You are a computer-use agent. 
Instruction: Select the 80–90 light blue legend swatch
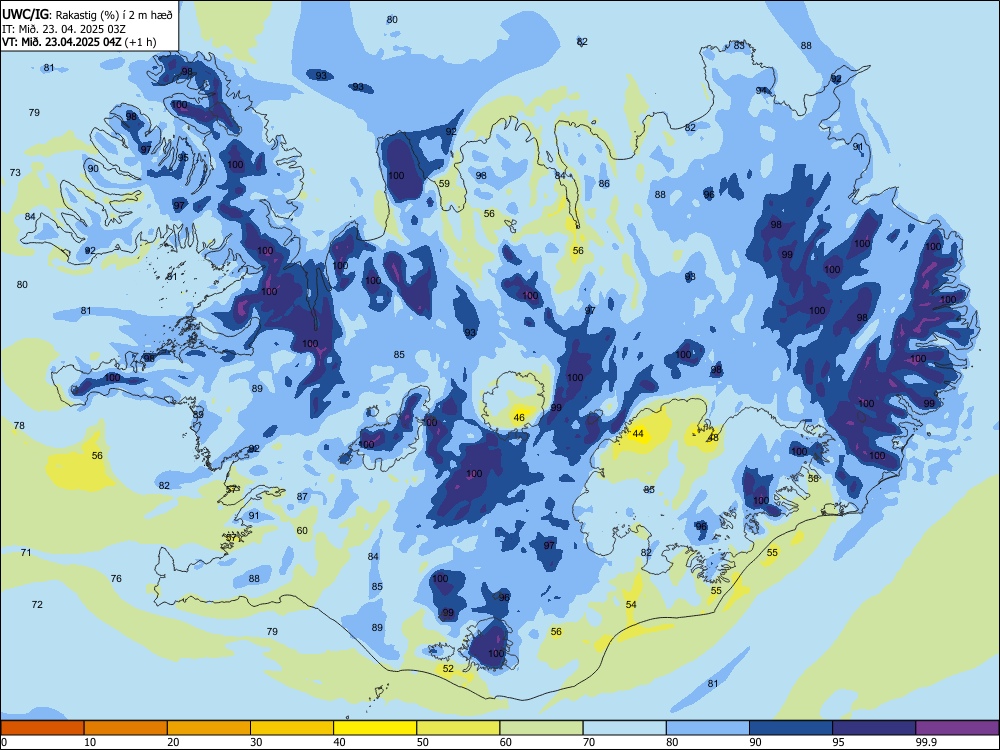(708, 728)
